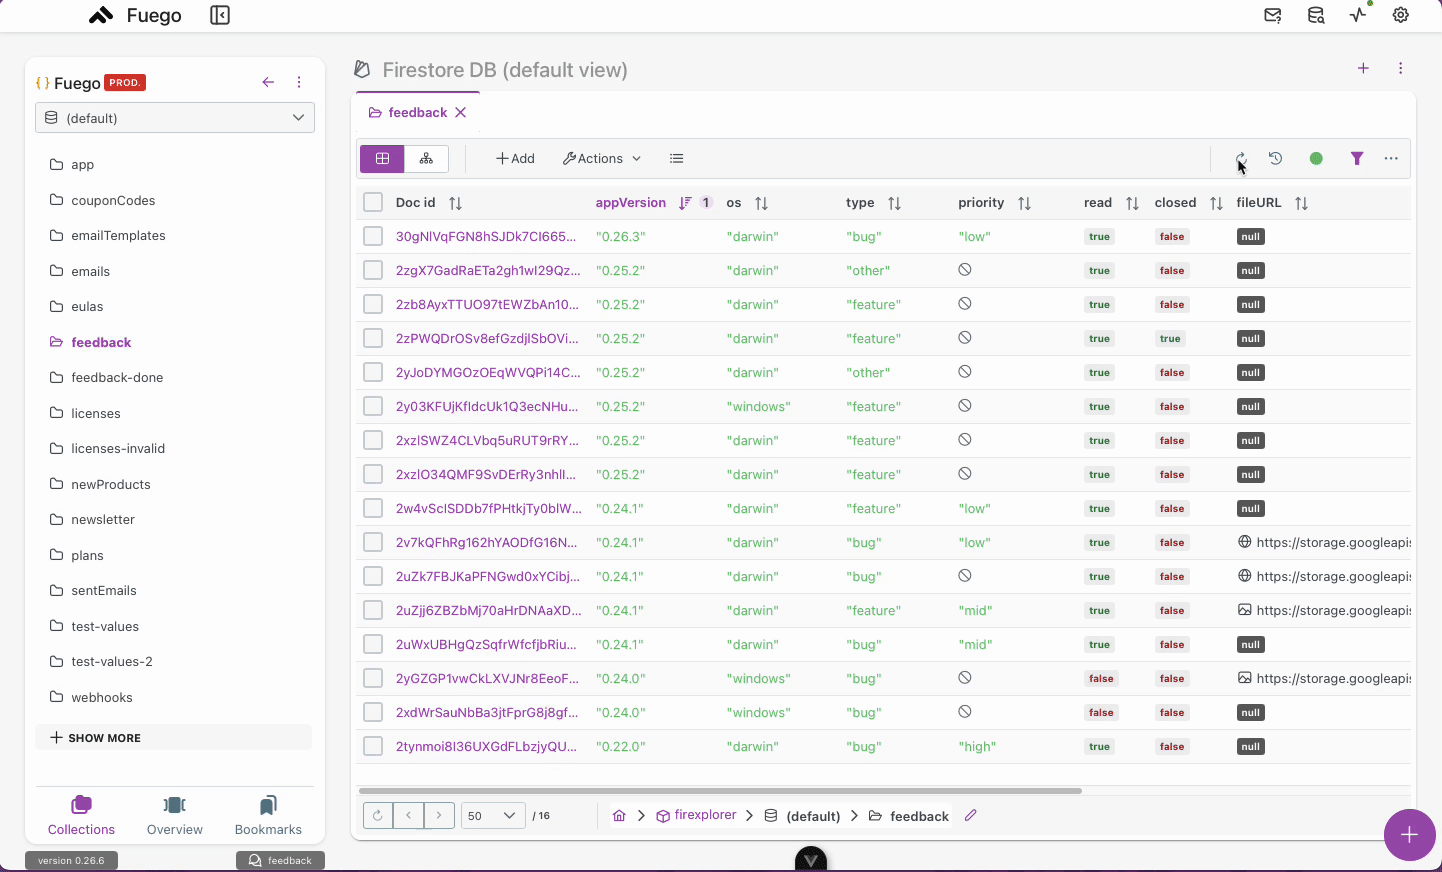1442x872 pixels.
Task: Check the row 2w4vScISDDb7fPHtkjTy0bIW
Action: click(x=373, y=508)
